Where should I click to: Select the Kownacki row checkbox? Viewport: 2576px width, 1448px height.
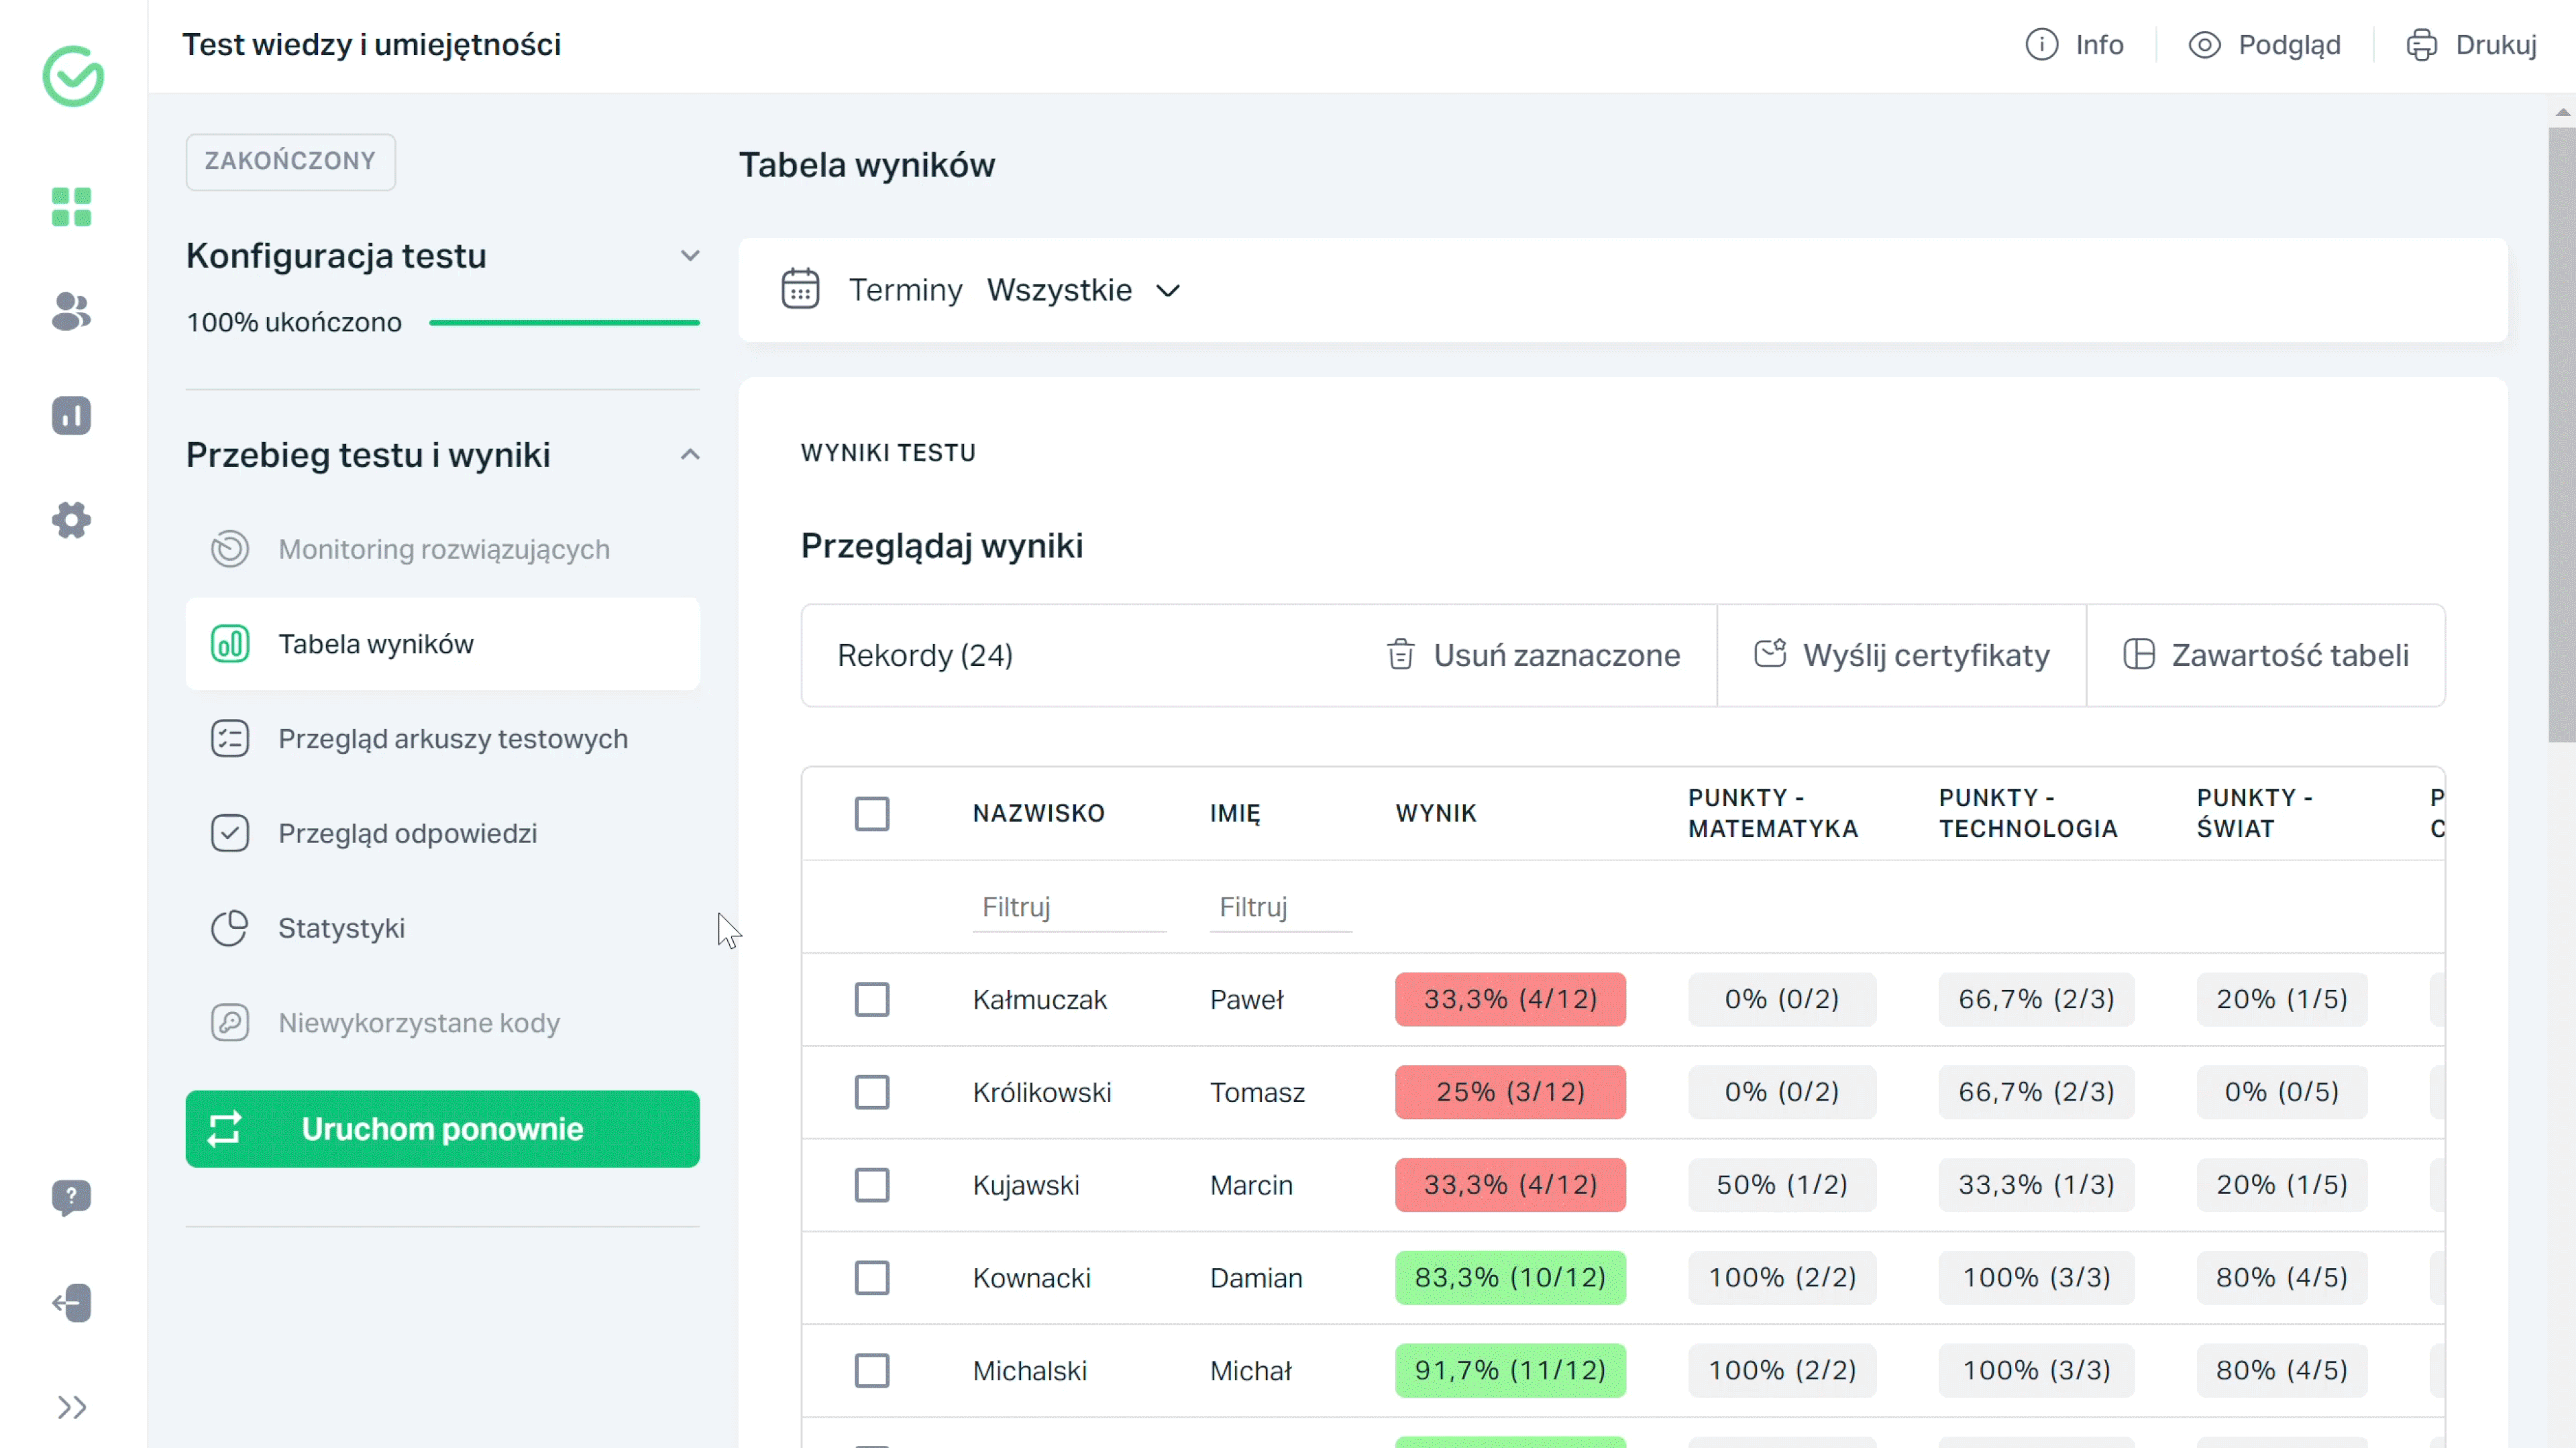click(872, 1278)
